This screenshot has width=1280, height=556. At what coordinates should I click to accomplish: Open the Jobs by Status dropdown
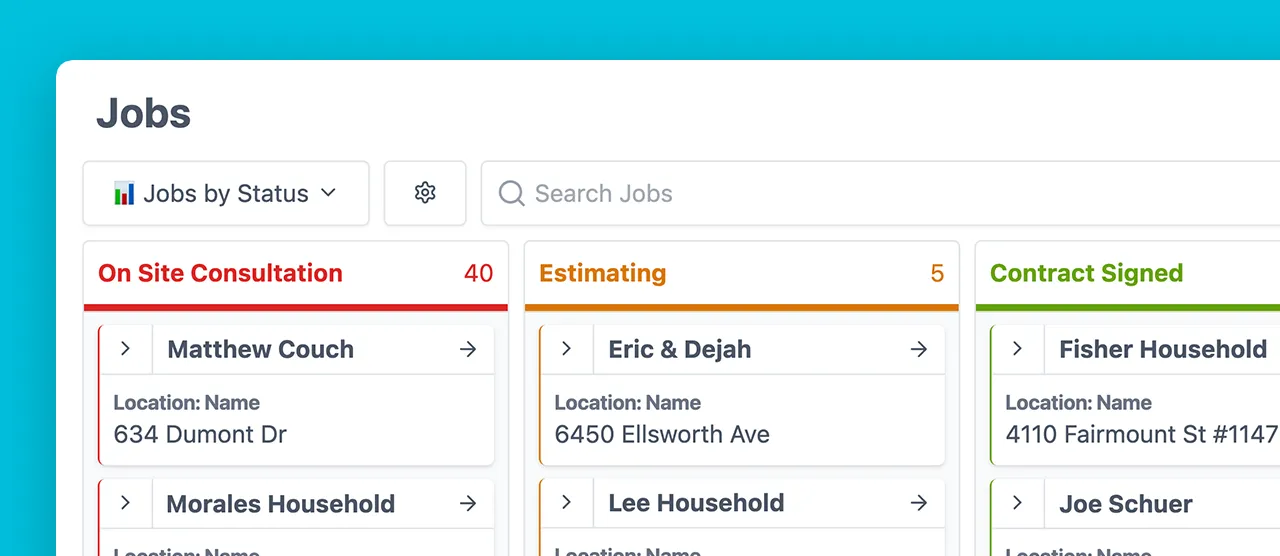[226, 193]
